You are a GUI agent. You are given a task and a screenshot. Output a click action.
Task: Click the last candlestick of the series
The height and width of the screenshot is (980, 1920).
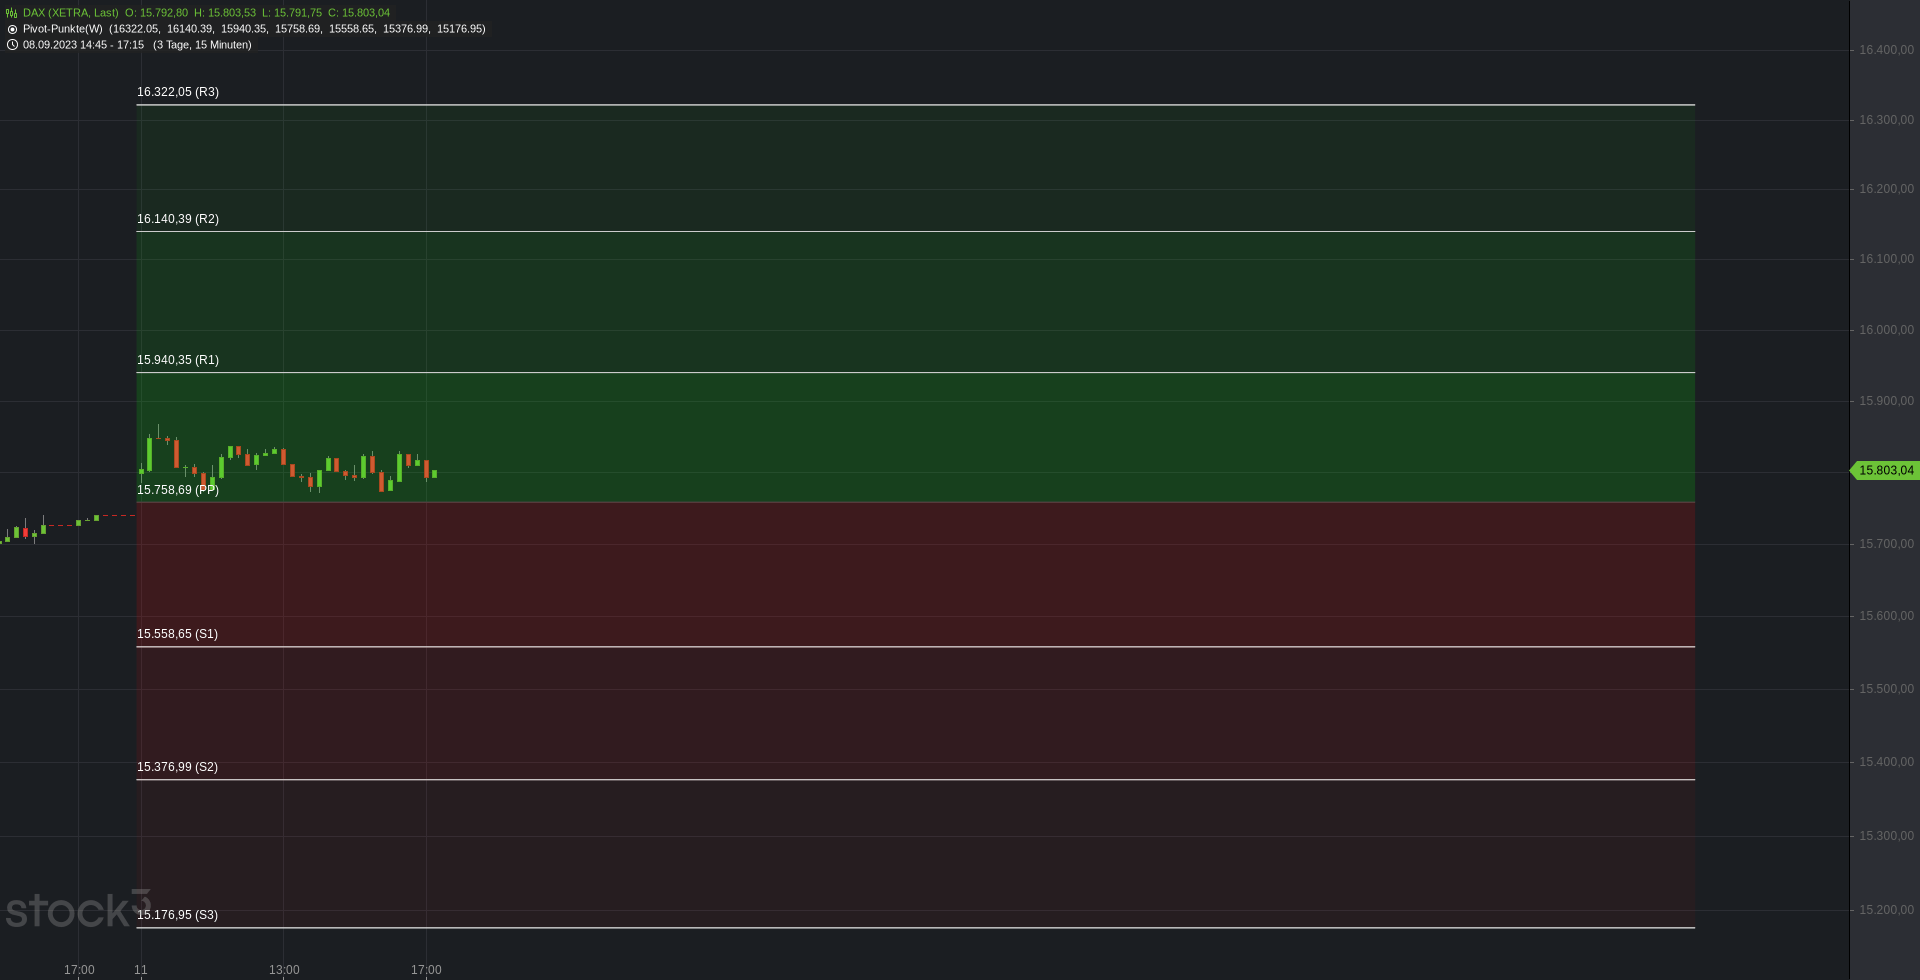click(434, 474)
